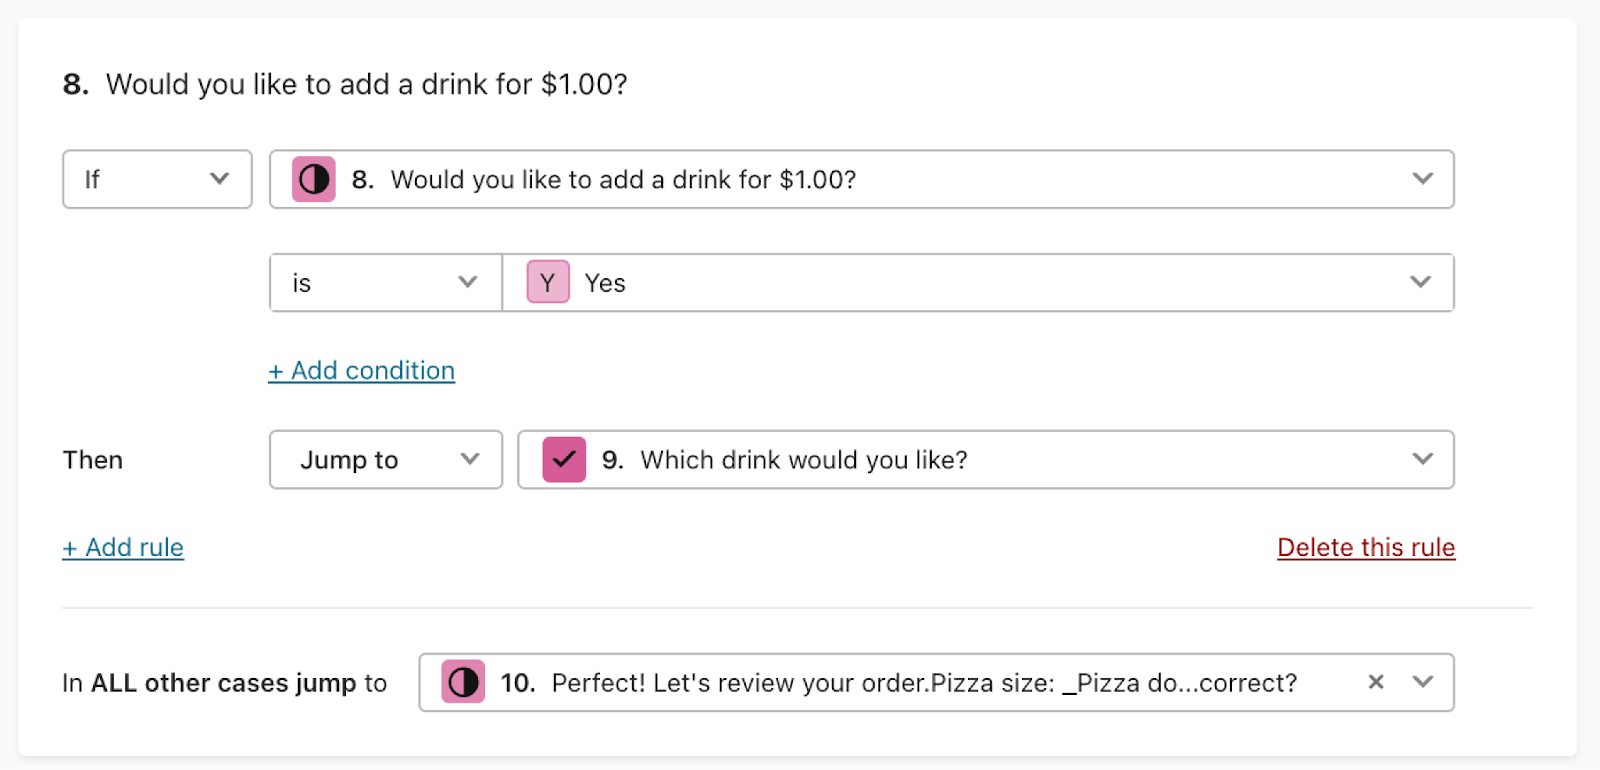The height and width of the screenshot is (770, 1600).
Task: Expand the chevron on the question 8 selector
Action: (x=1423, y=179)
